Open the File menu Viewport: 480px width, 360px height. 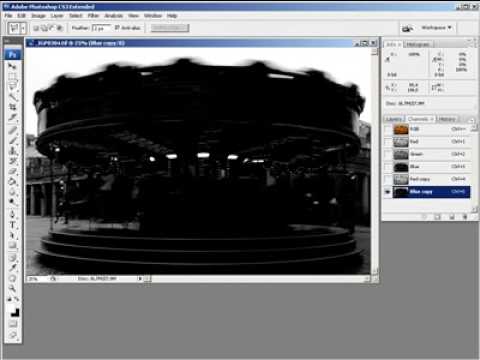[8, 16]
